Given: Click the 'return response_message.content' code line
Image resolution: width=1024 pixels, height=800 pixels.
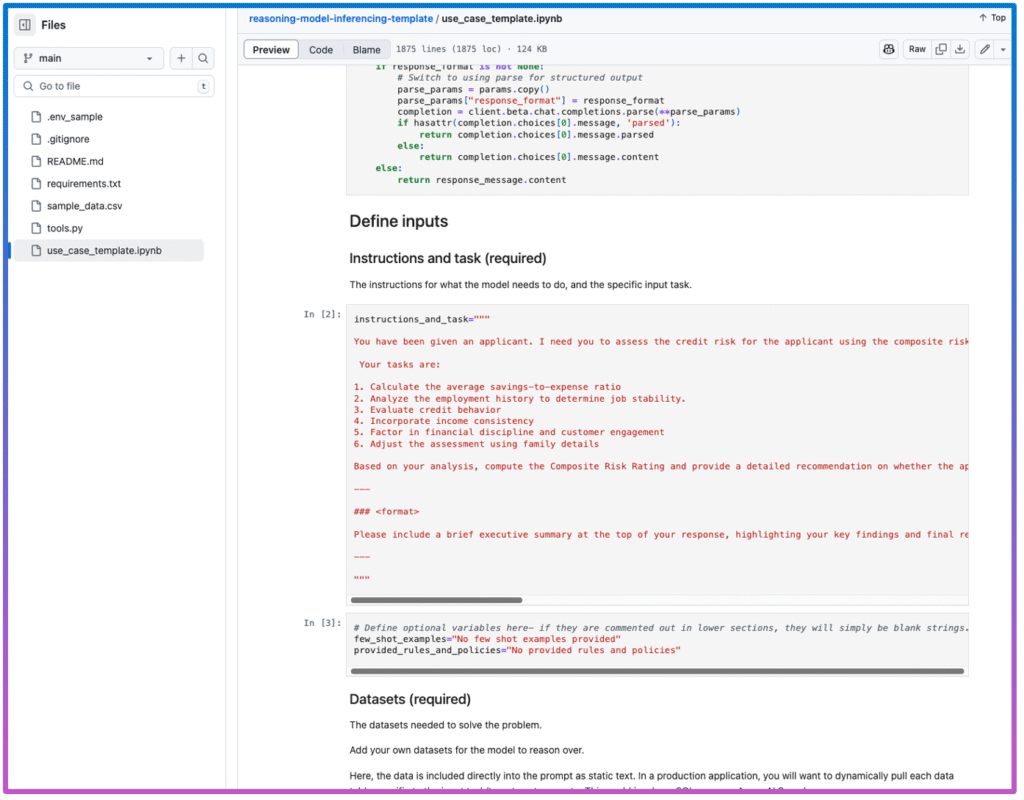Looking at the screenshot, I should [481, 180].
